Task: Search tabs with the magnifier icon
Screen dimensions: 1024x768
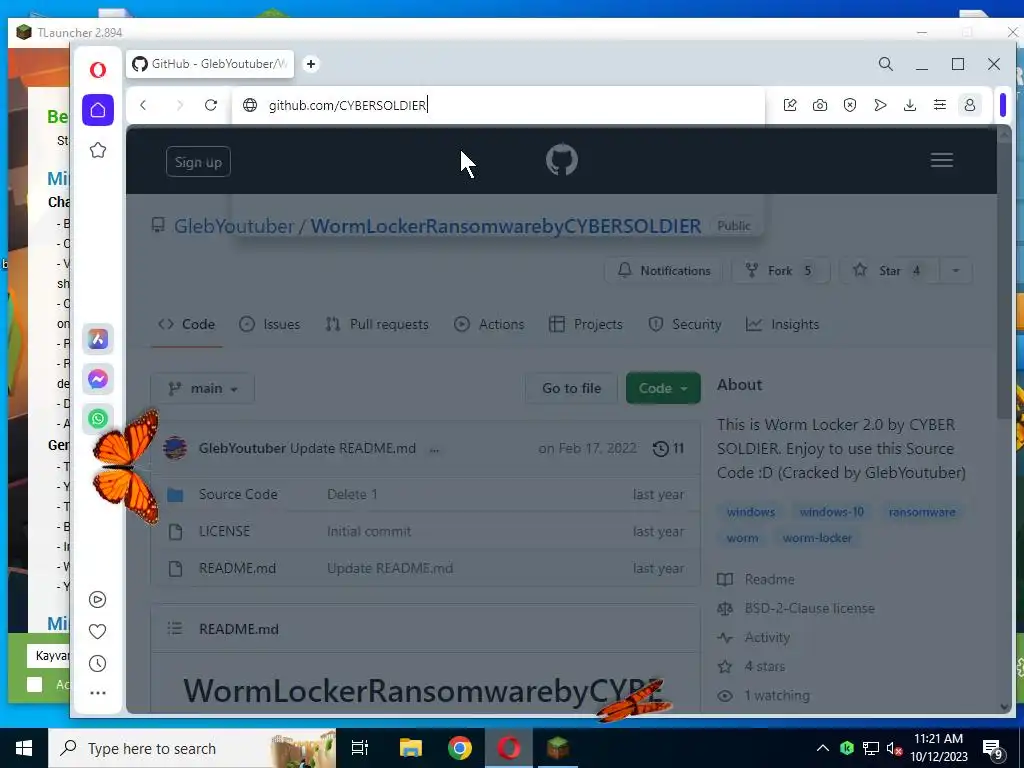Action: tap(886, 64)
